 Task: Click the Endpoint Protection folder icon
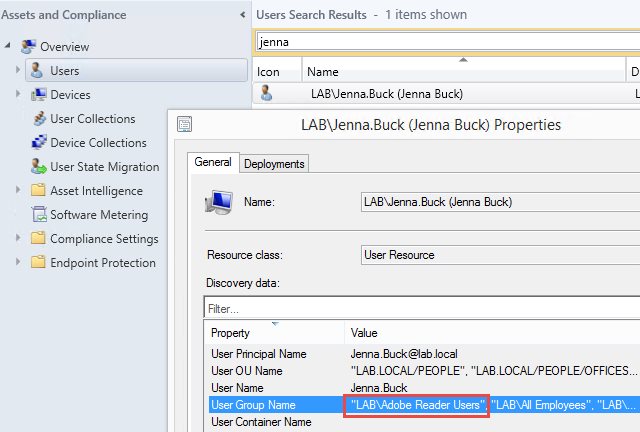click(38, 262)
